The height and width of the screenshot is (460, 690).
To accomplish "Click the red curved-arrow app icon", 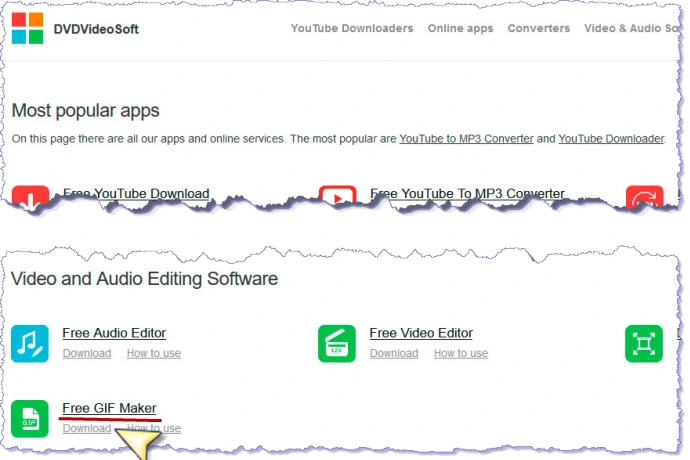I will [644, 196].
